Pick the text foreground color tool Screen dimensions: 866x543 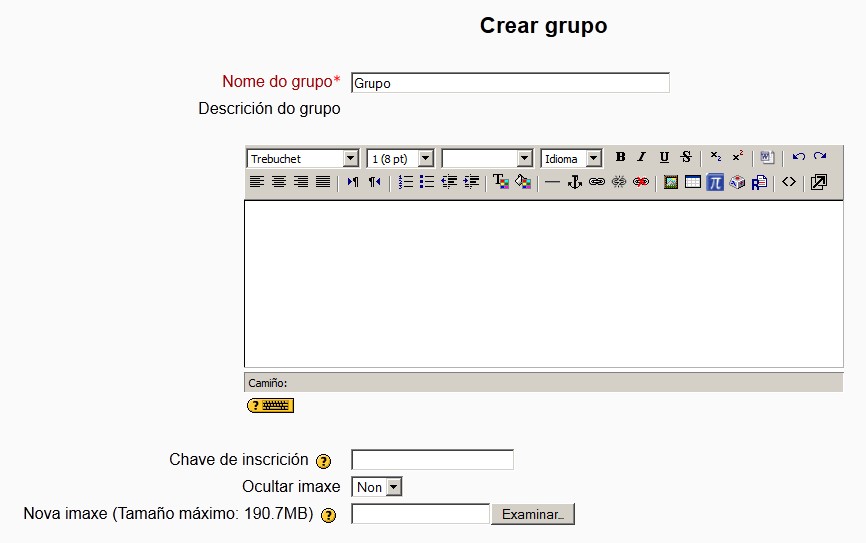501,182
